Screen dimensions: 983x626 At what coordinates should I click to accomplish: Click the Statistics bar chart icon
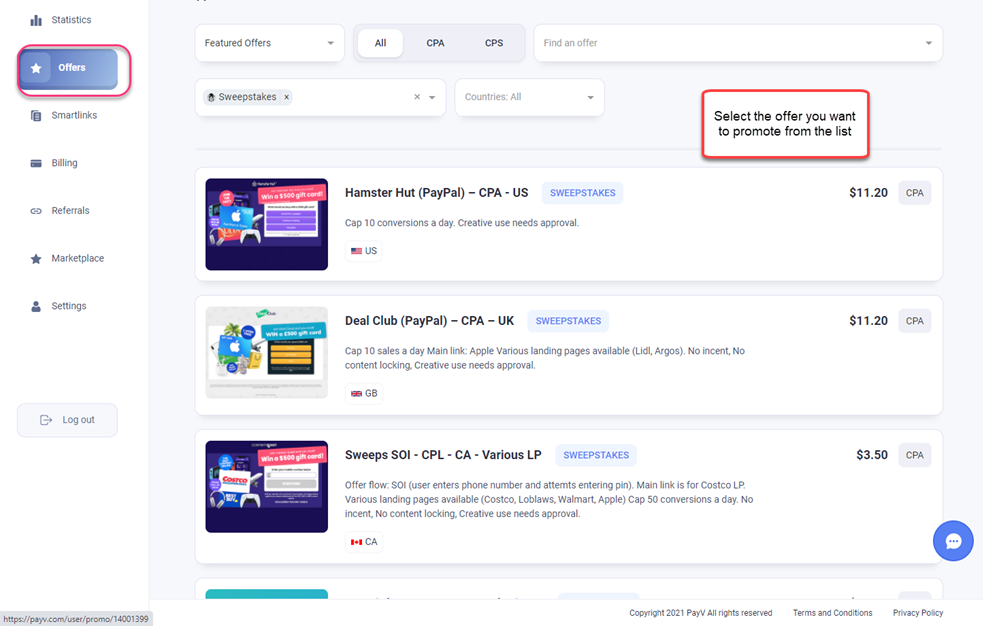pos(36,20)
